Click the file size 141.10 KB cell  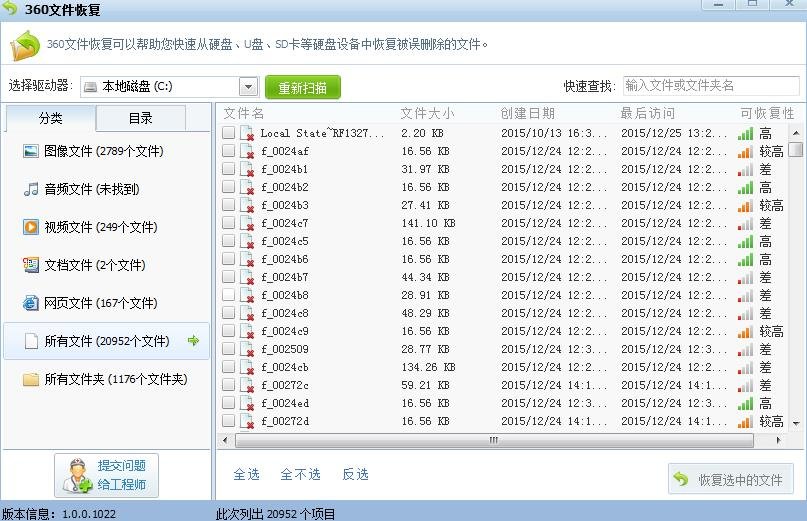pos(428,223)
